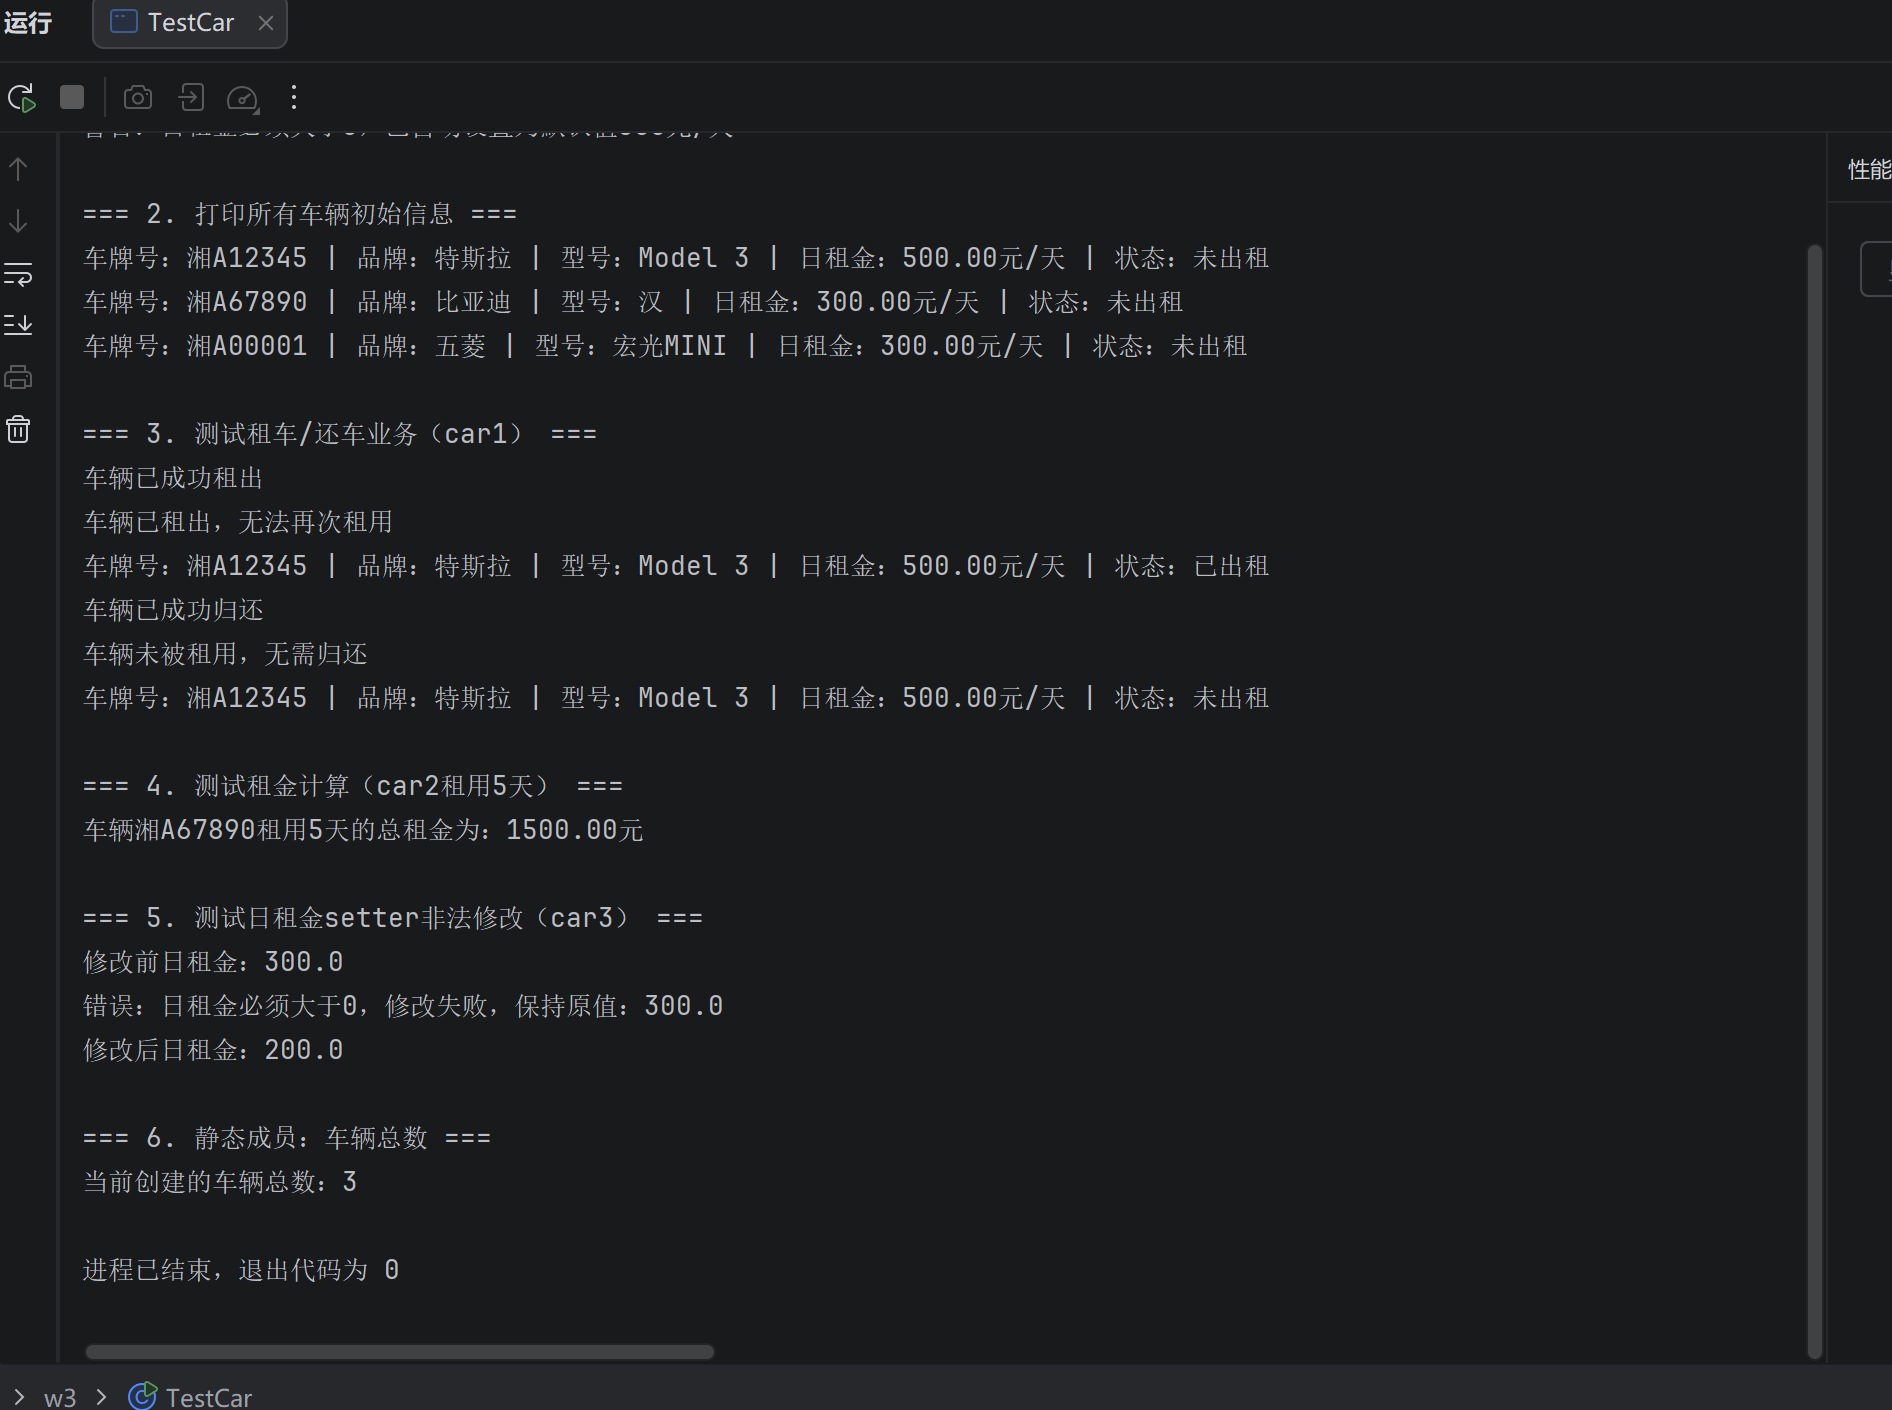
Task: Select the TestCar run tab
Action: 189,23
